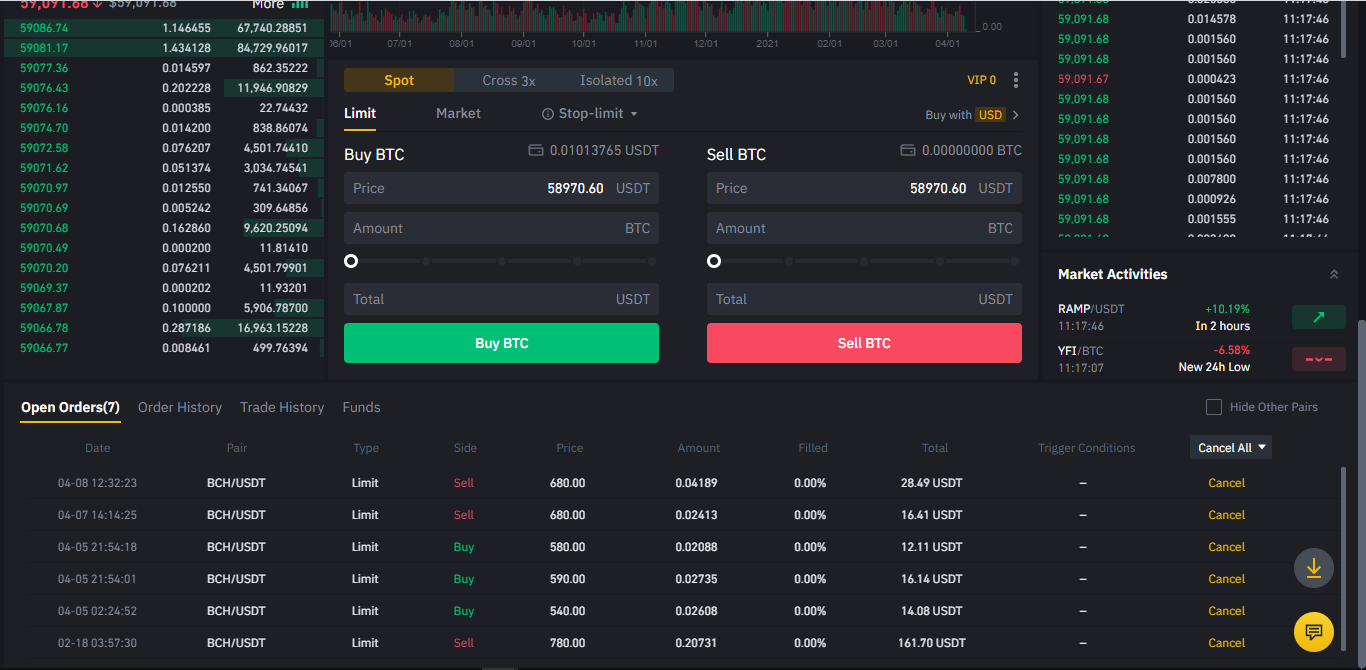Open the Cancel All dropdown

coord(1231,448)
